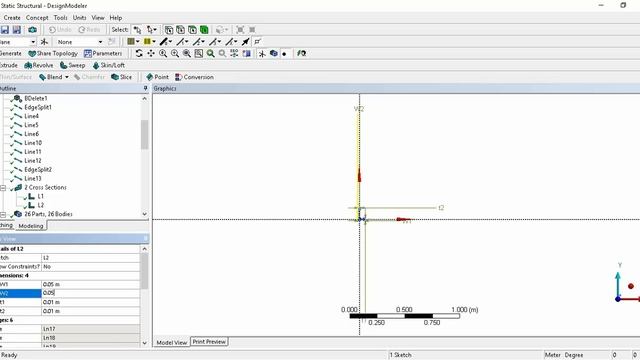Select EdgeSplit2 in the outline
The image size is (640, 360).
(38, 169)
